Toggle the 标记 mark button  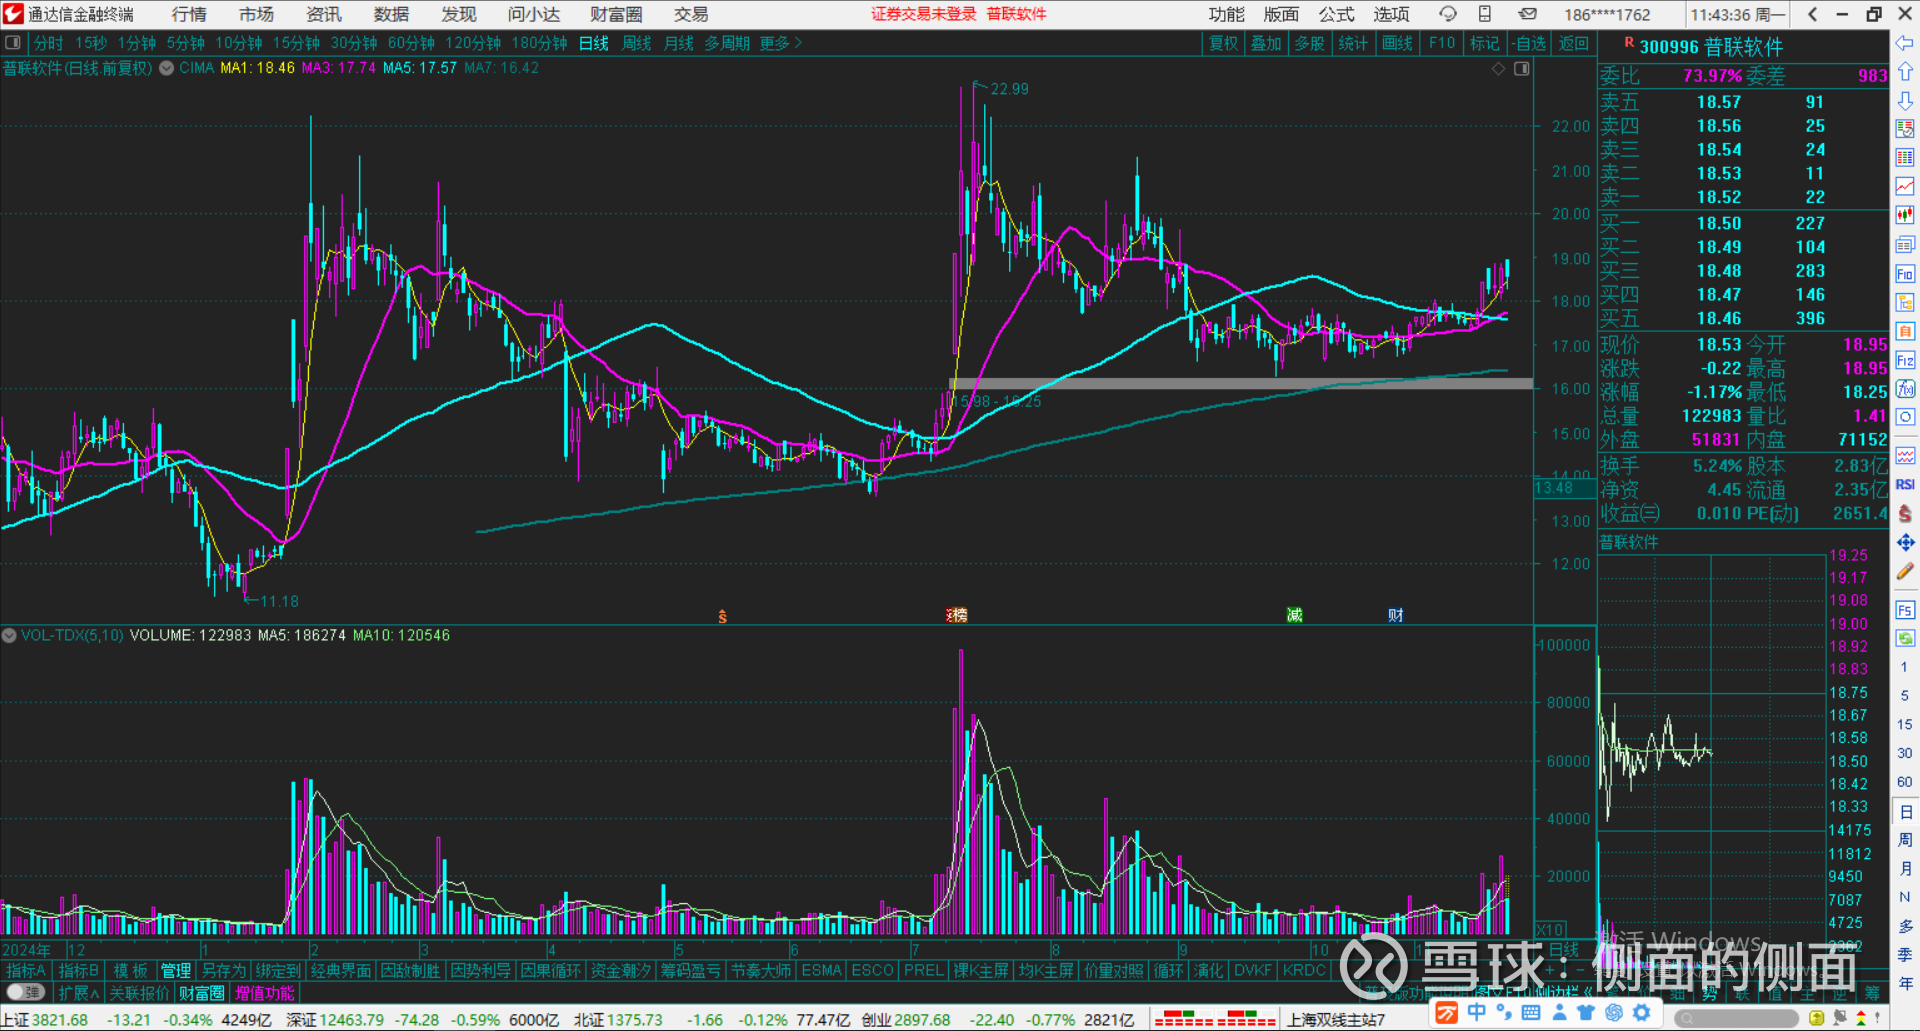pyautogui.click(x=1485, y=43)
